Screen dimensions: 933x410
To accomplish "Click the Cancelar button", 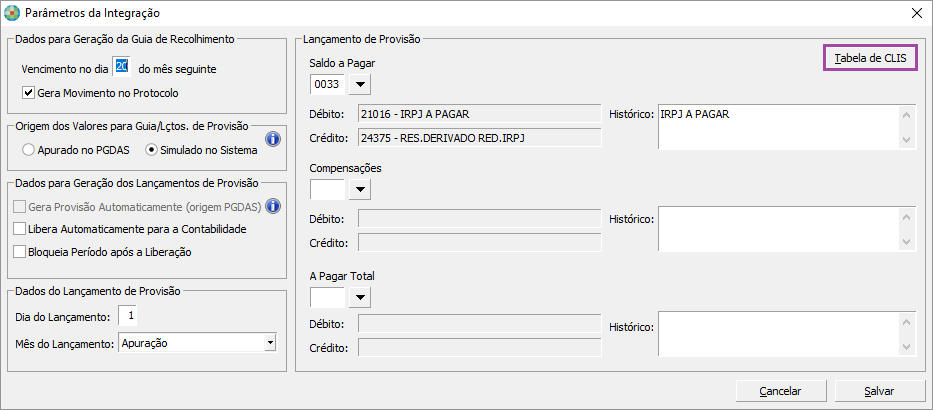I will [780, 390].
